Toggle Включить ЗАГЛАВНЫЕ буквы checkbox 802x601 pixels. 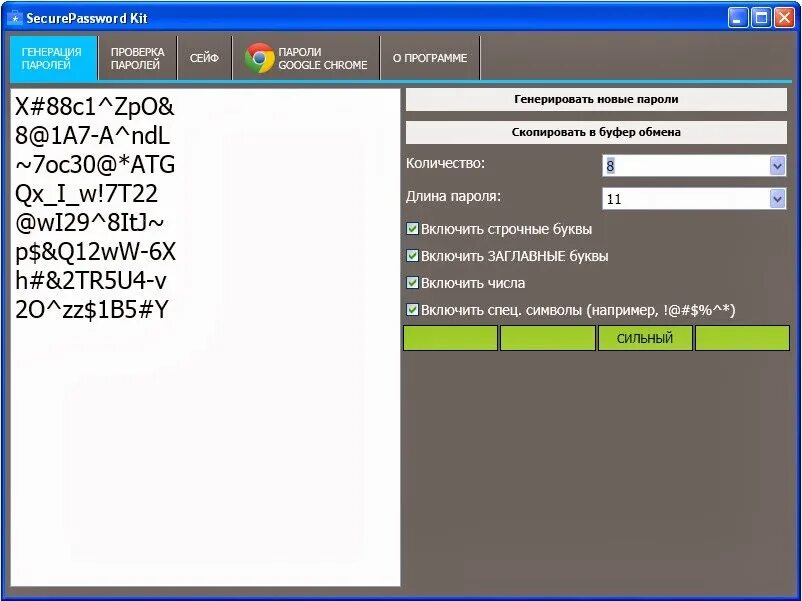(x=412, y=255)
